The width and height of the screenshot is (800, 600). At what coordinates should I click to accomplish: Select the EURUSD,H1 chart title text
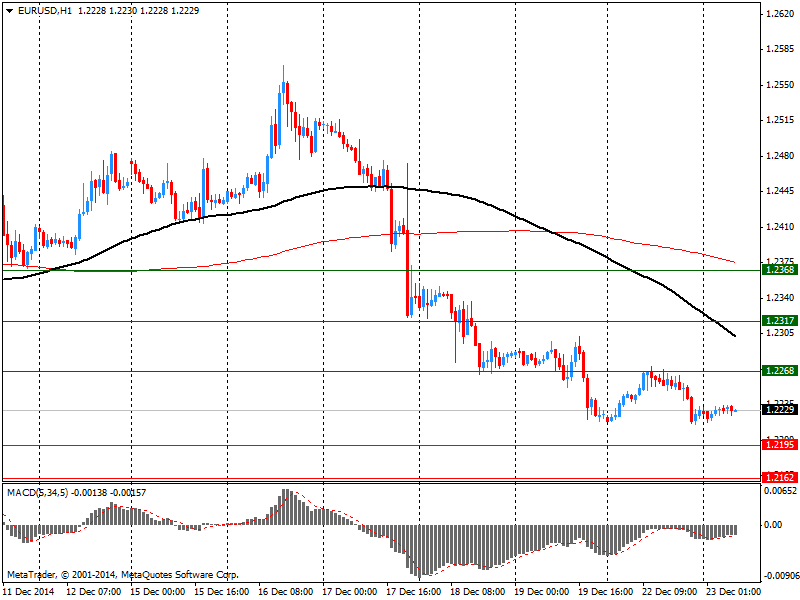click(45, 11)
